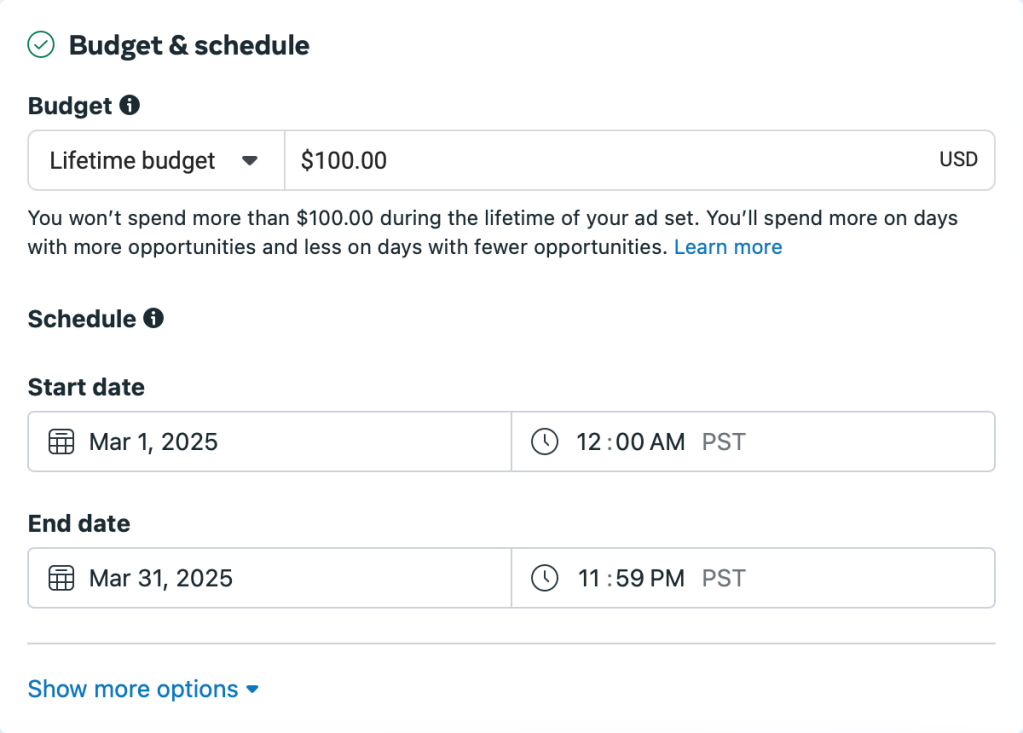
Task: Click the info icon next to Budget
Action: [x=129, y=105]
